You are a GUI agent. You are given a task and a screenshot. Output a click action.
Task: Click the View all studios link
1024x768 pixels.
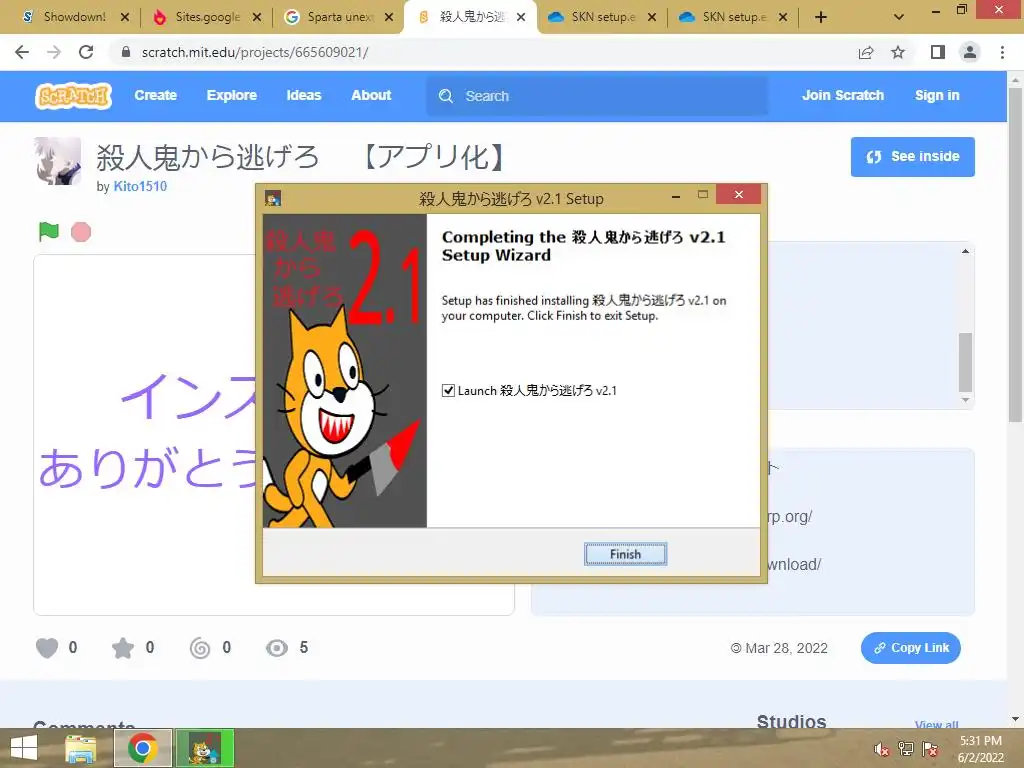click(936, 725)
